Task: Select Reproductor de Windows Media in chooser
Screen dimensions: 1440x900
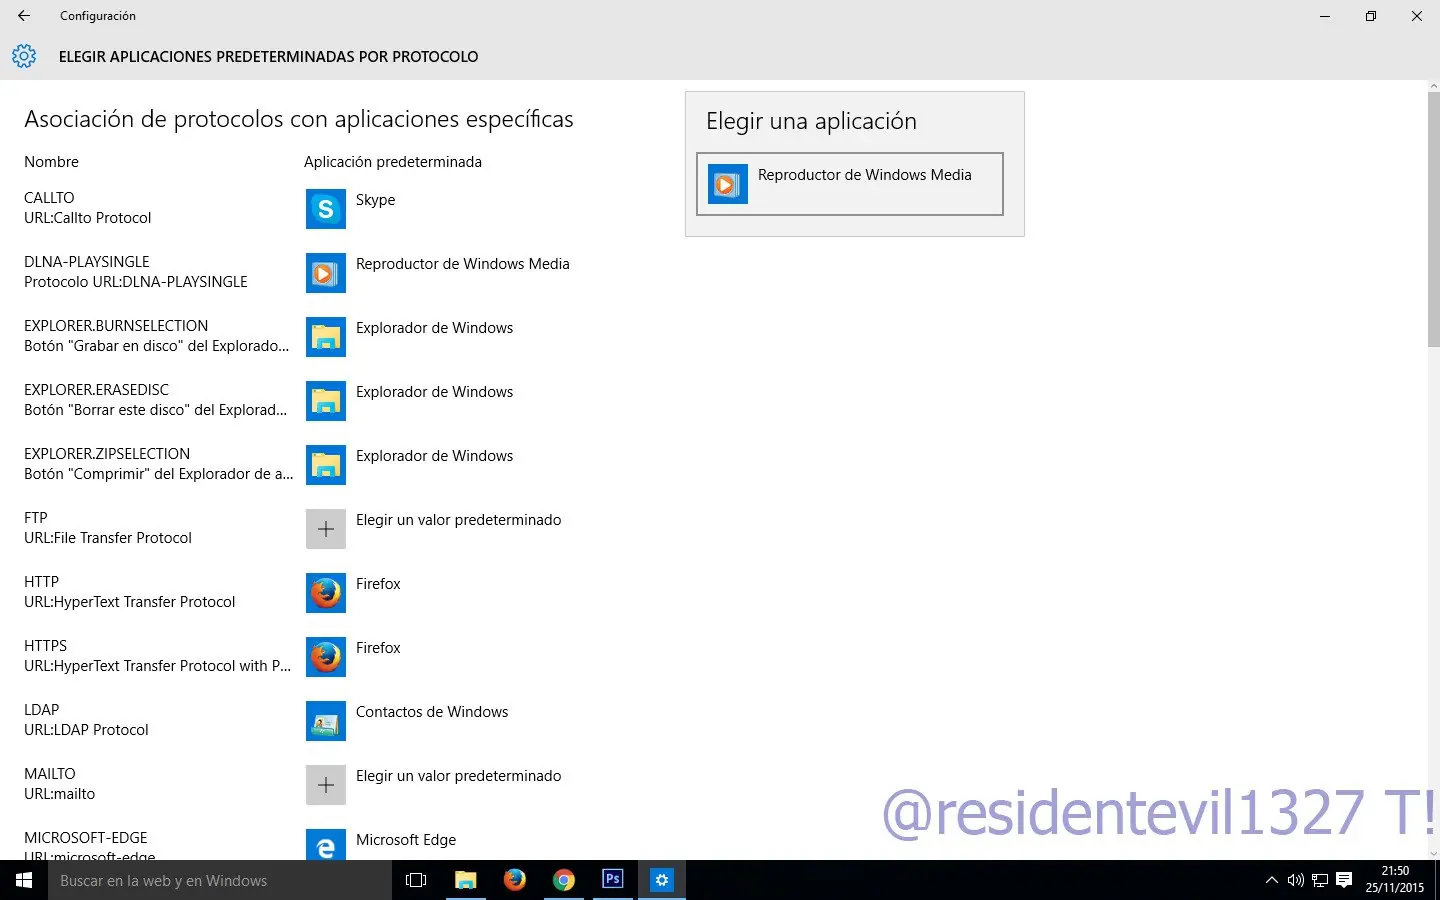Action: coord(850,184)
